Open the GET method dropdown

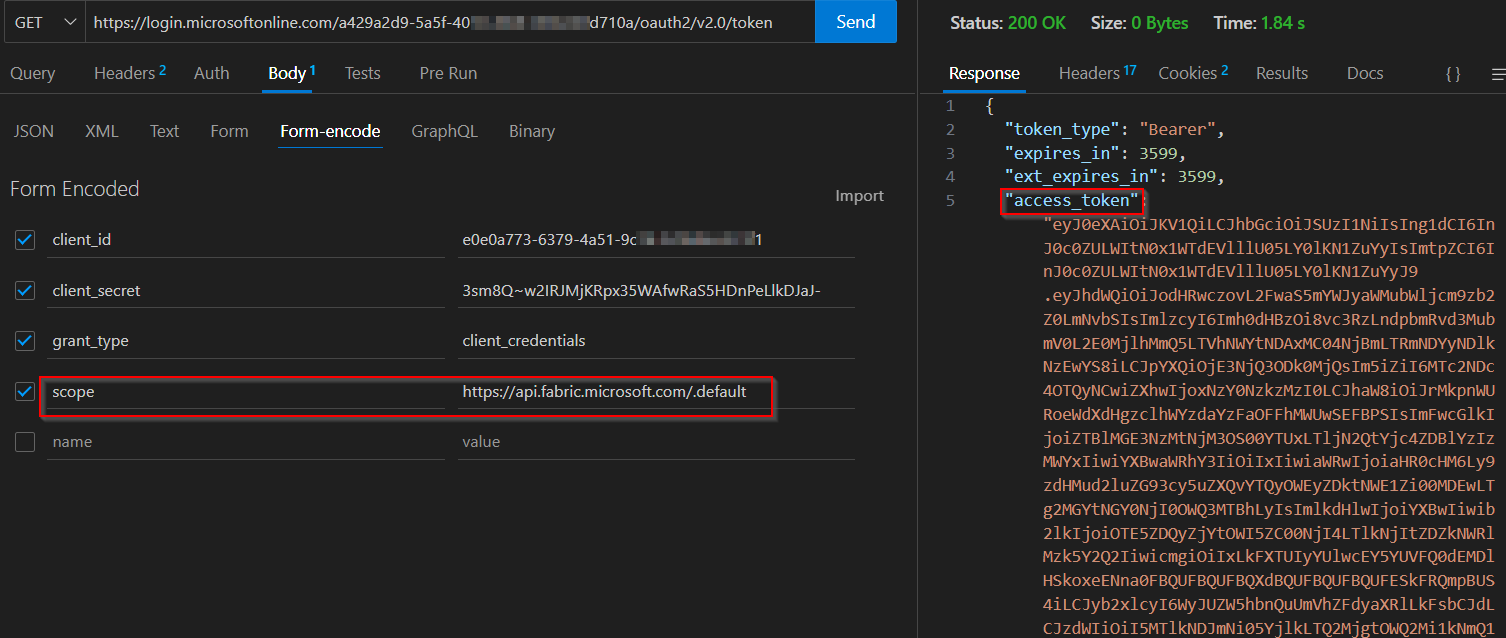click(x=45, y=22)
